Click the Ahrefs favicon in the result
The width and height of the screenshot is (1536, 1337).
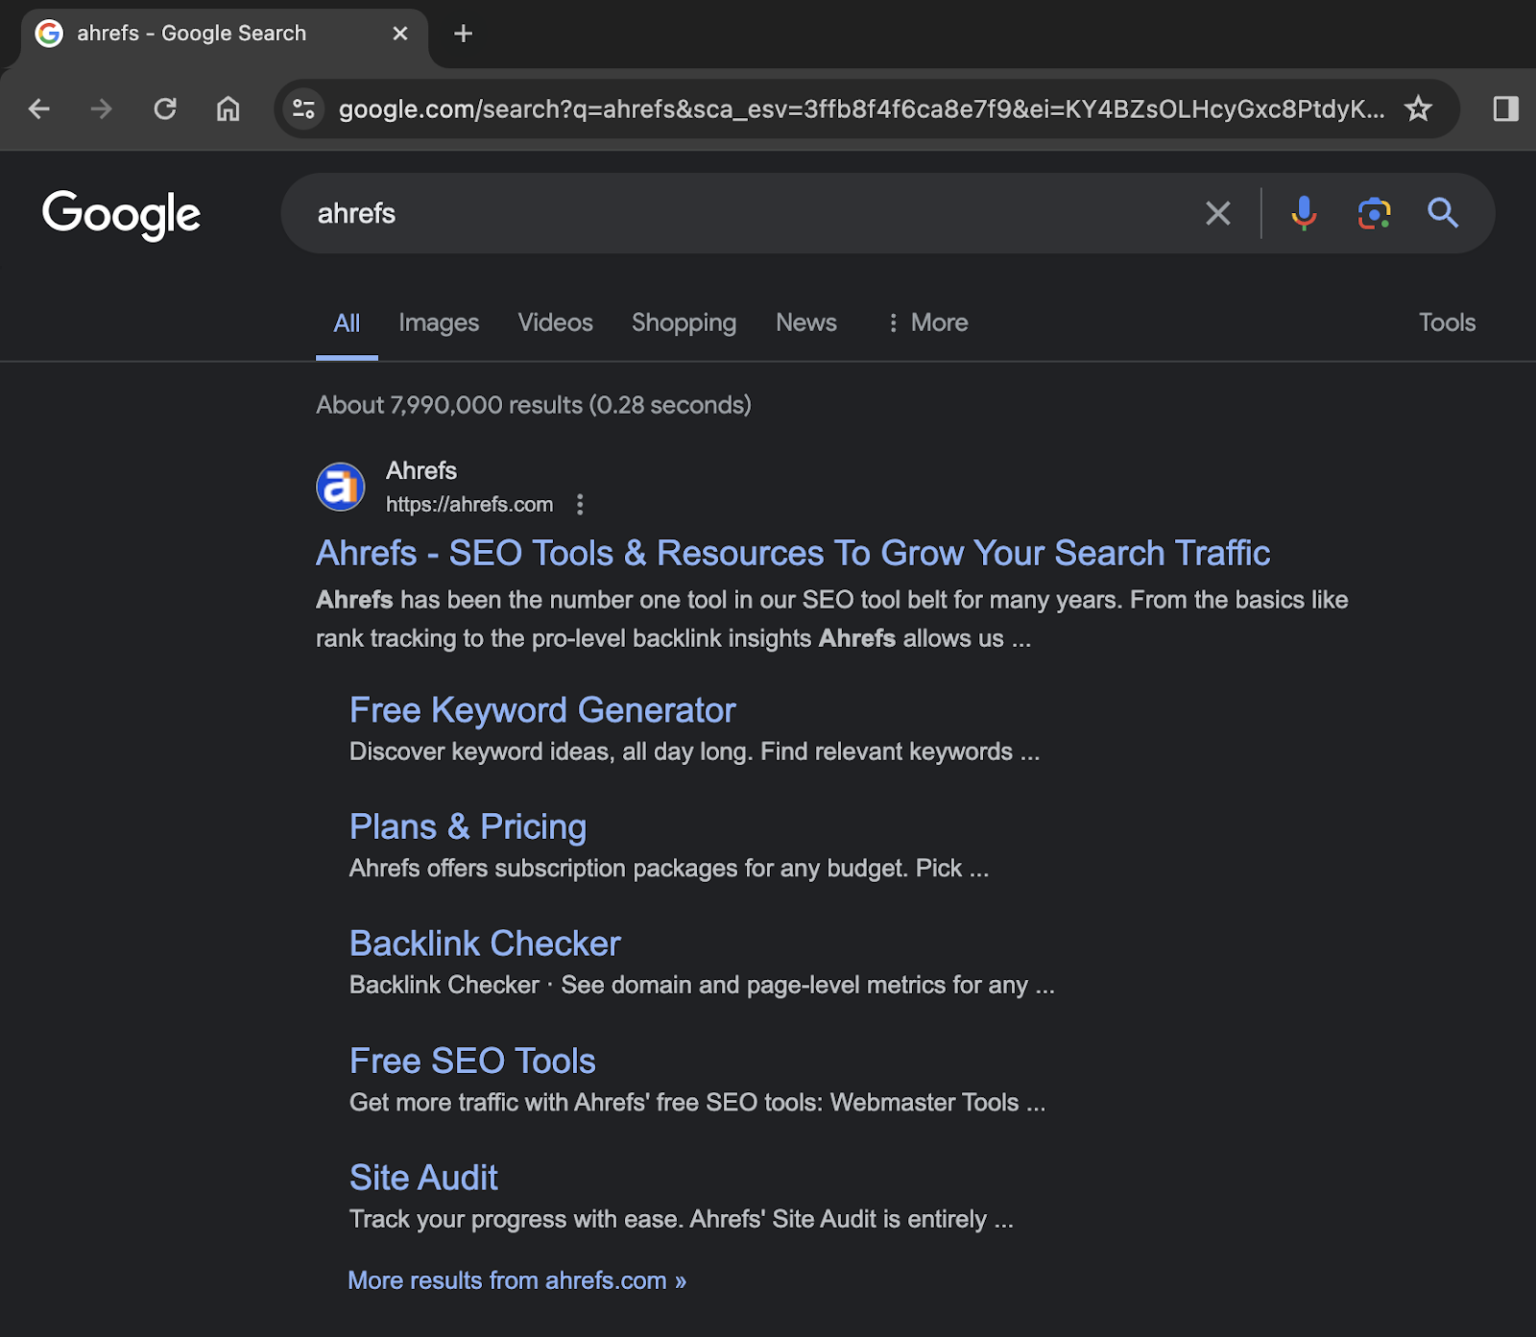340,487
